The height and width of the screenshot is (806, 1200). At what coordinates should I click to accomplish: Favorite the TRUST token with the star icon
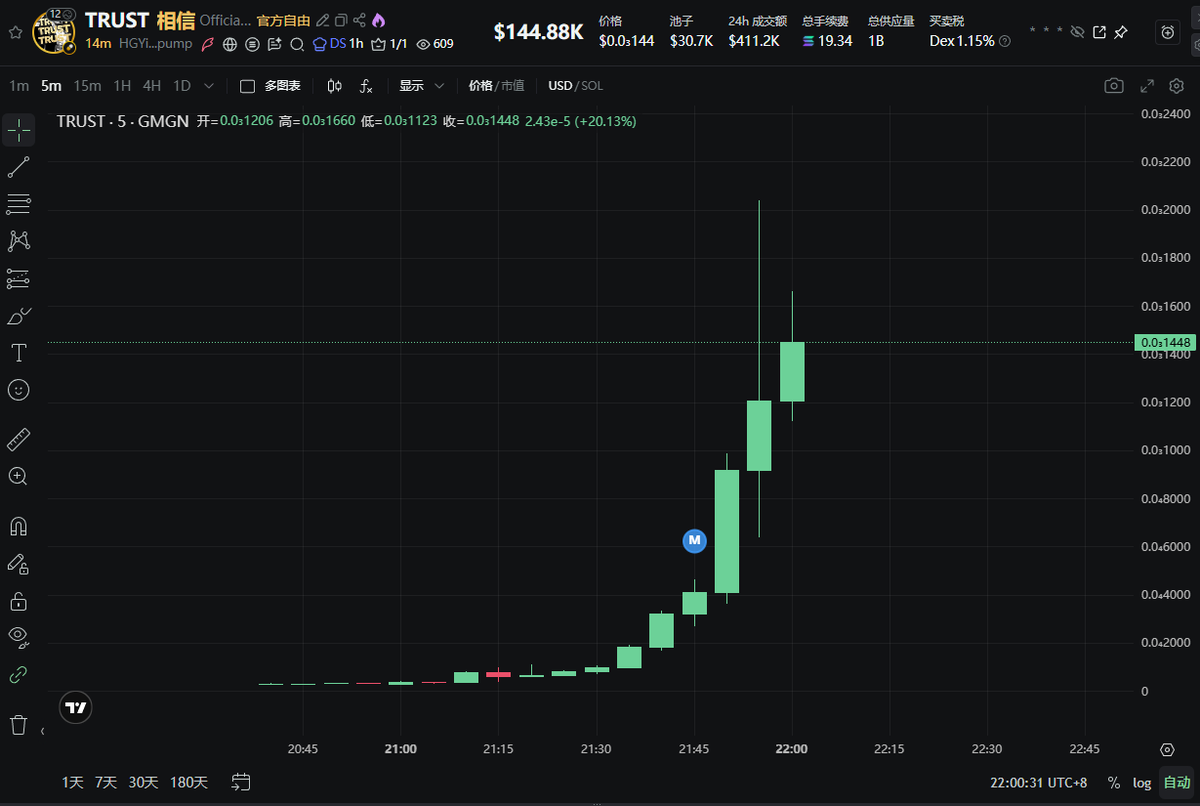[15, 32]
